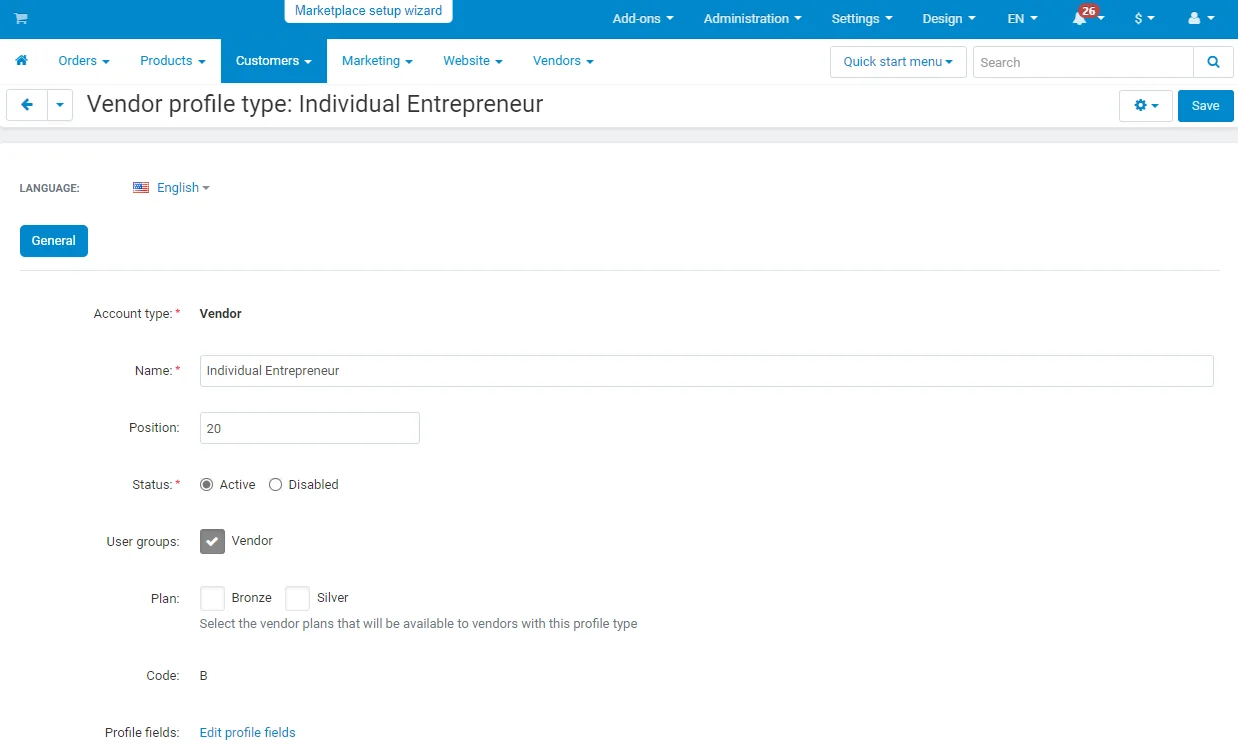This screenshot has height=755, width=1238.
Task: Open the Customers menu
Action: [x=274, y=61]
